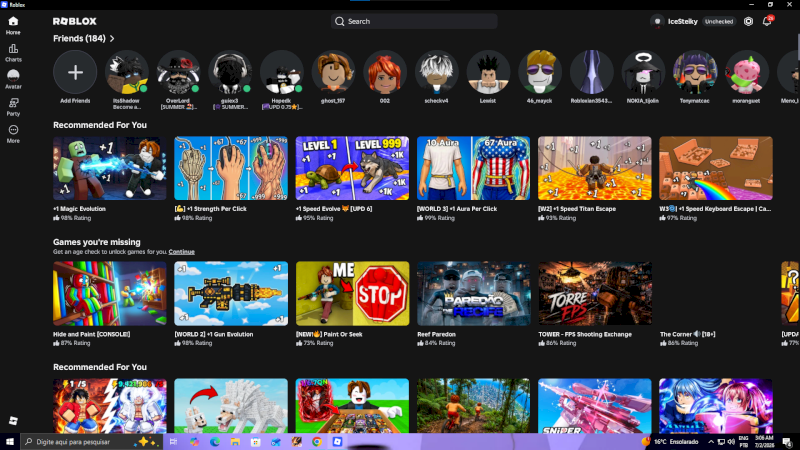Screen dimensions: 800x450
Task: Open the anime characters game thumbnail
Action: [x=716, y=406]
